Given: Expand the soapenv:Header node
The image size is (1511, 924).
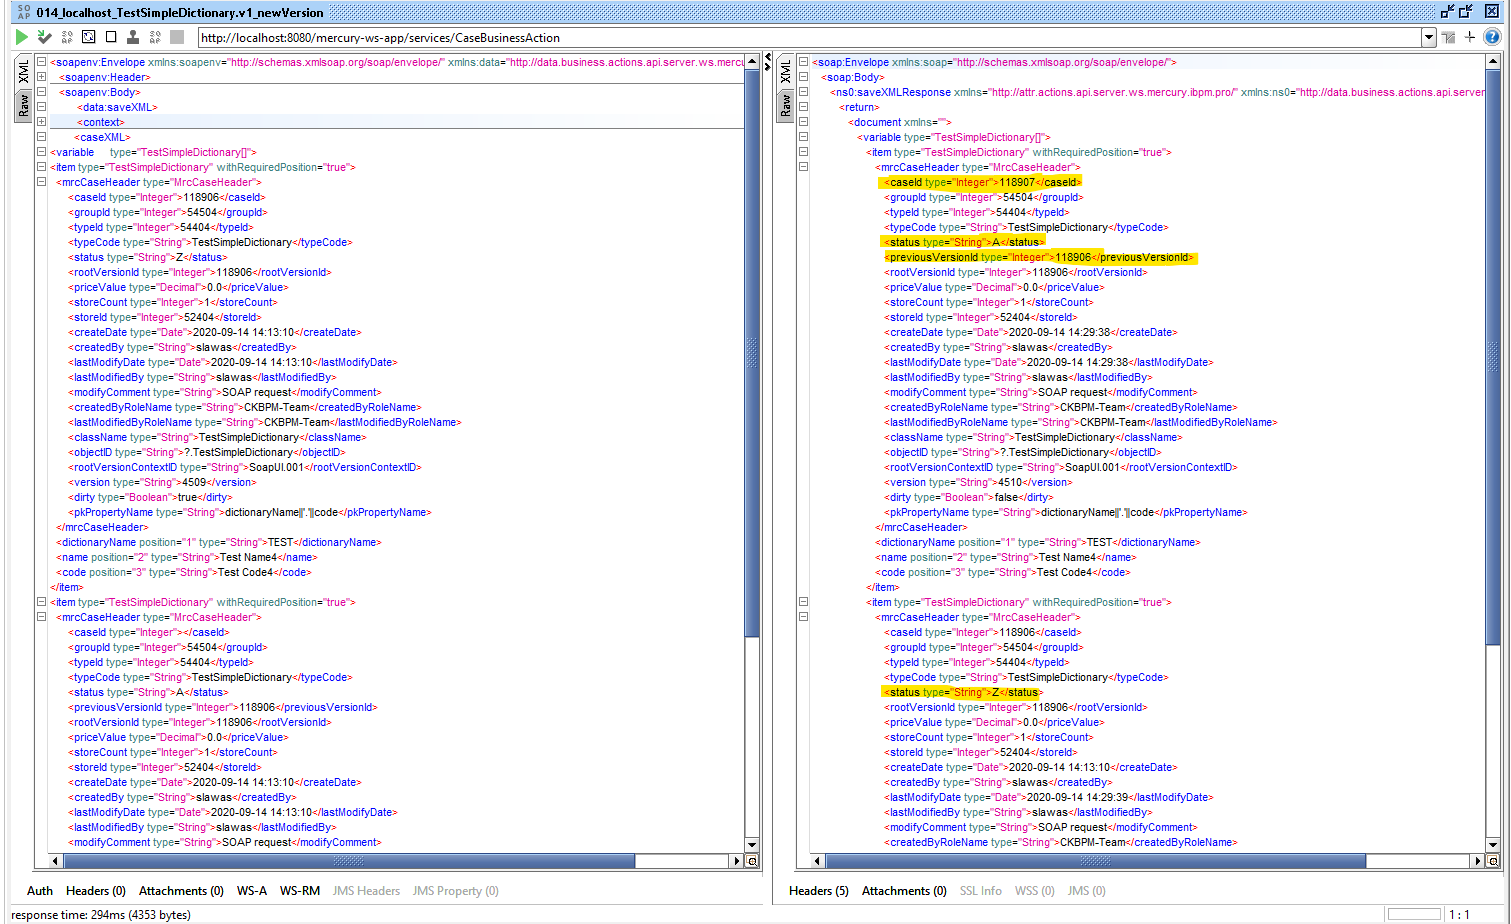Looking at the screenshot, I should tap(41, 77).
